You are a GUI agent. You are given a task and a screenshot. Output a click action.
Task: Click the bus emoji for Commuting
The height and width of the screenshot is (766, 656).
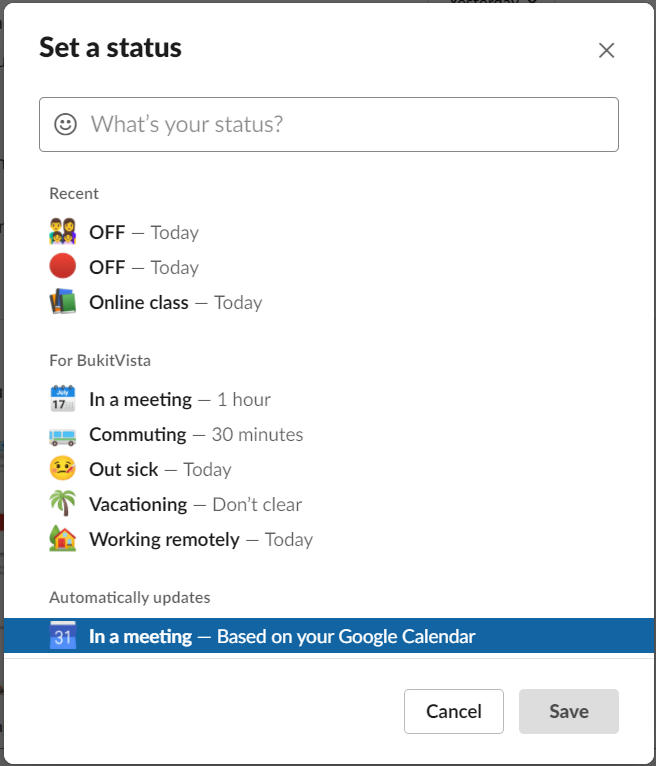pos(63,436)
